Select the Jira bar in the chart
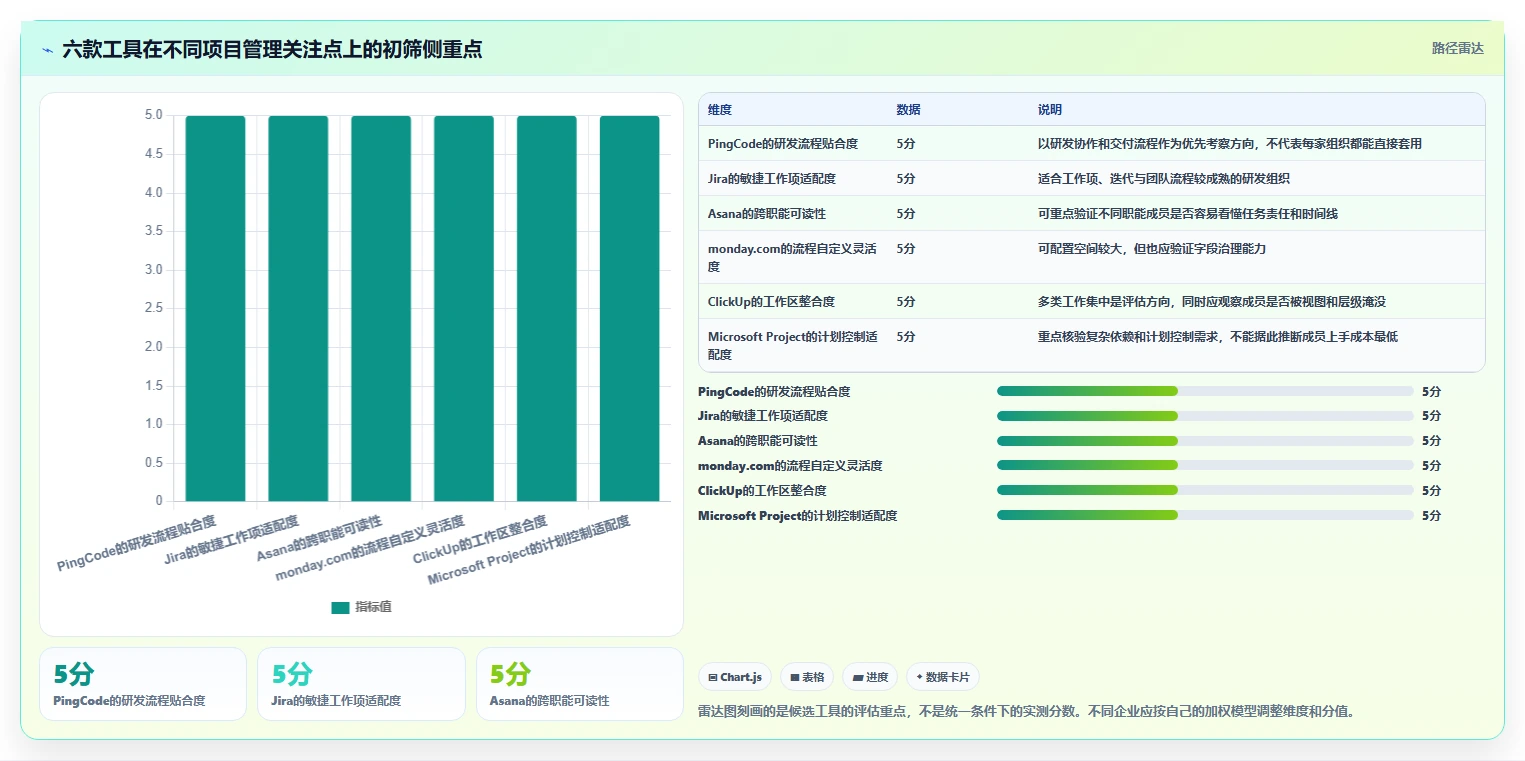This screenshot has height=761, width=1525. coord(298,308)
